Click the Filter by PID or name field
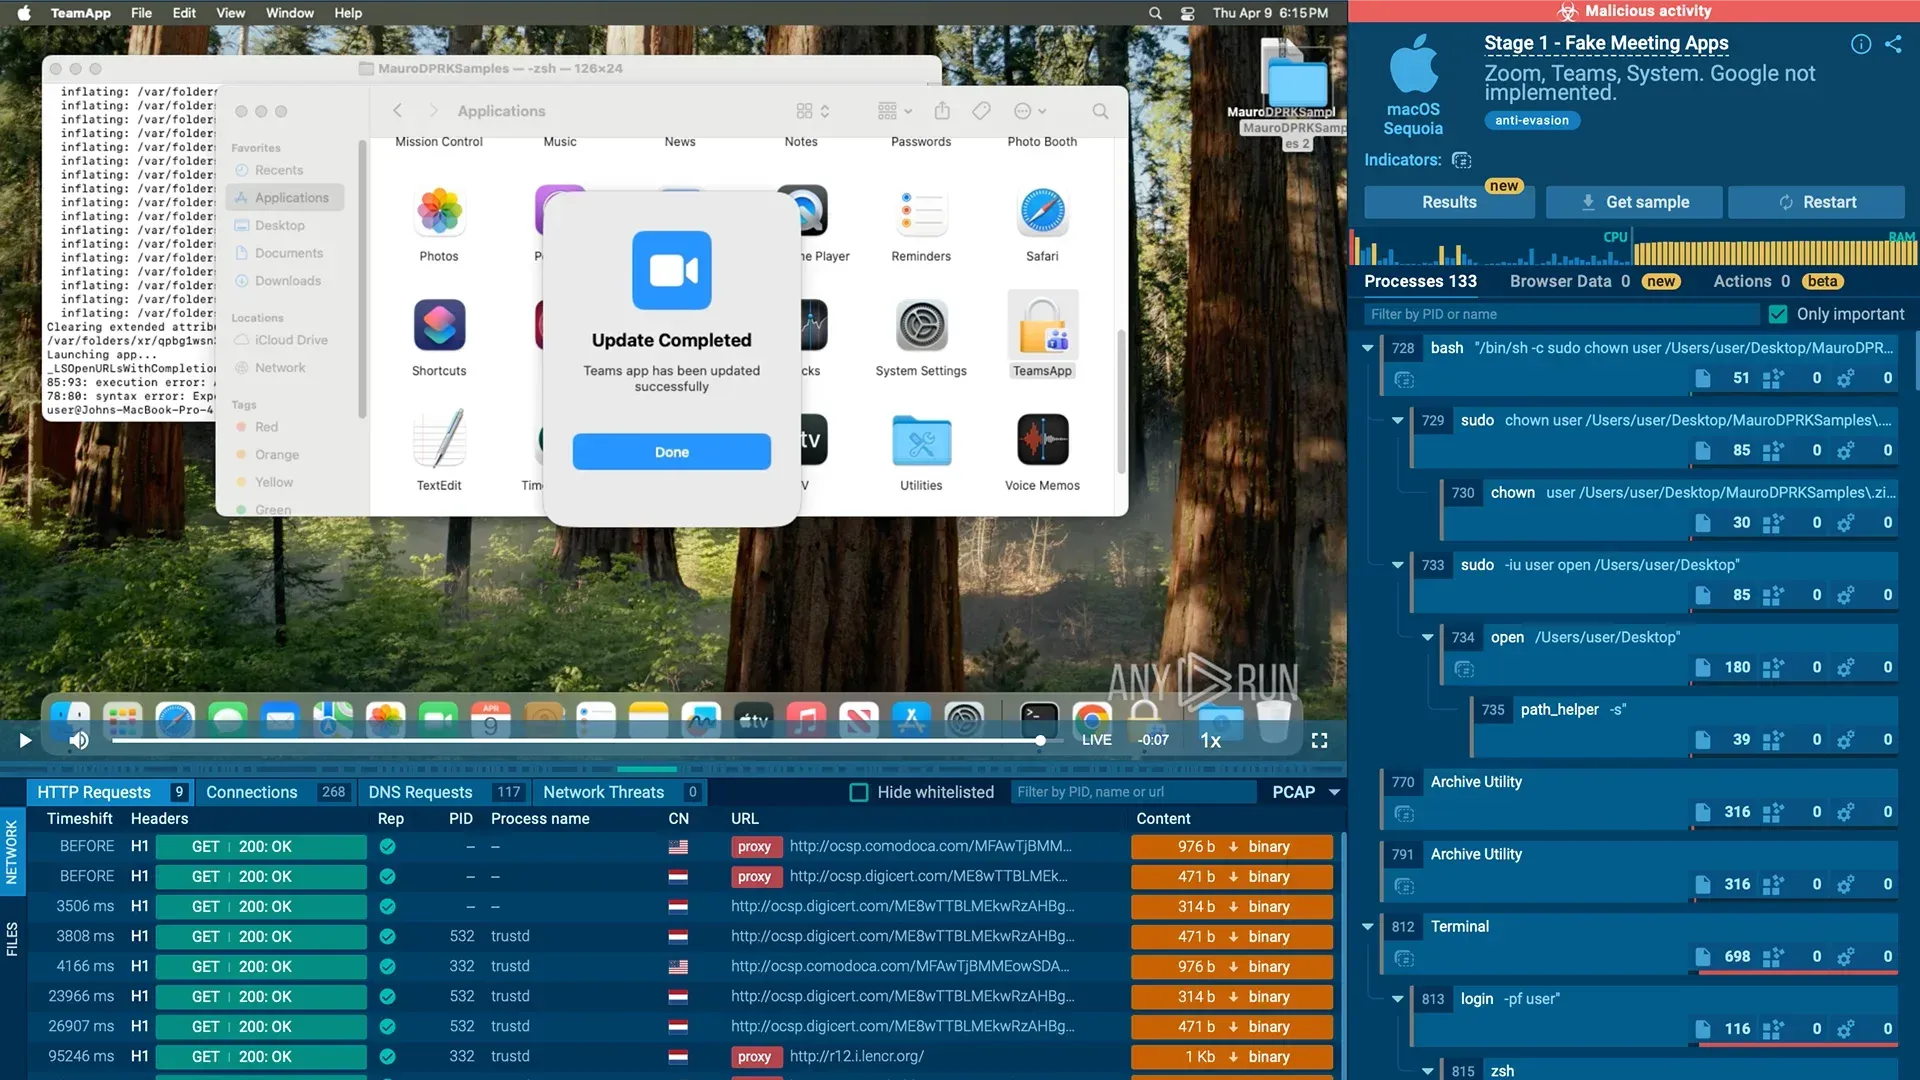Screen dimensions: 1920x1080 (x=1561, y=314)
